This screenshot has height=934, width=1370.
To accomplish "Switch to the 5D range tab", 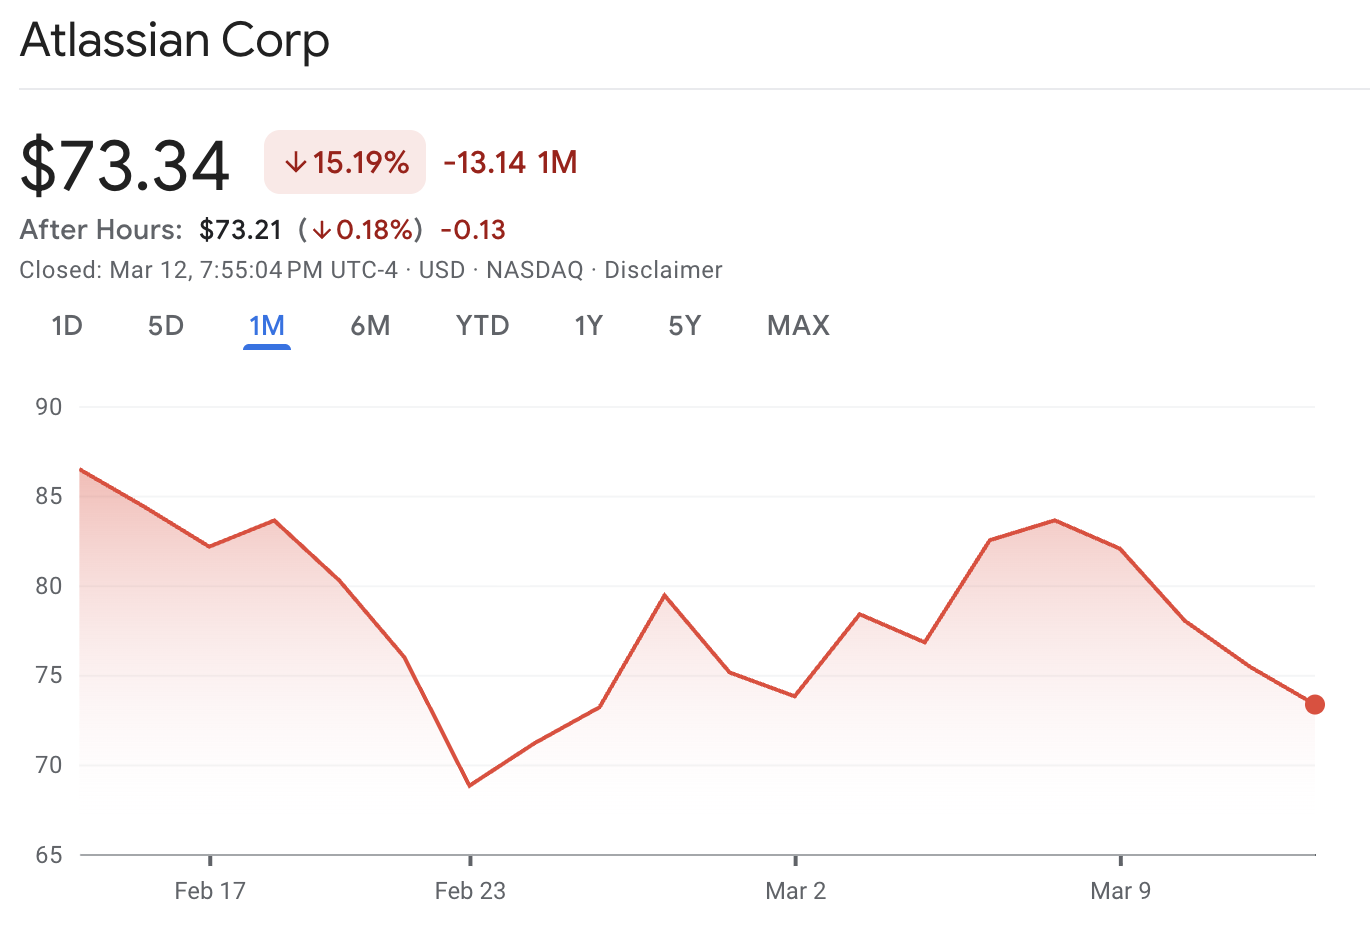I will (x=166, y=326).
